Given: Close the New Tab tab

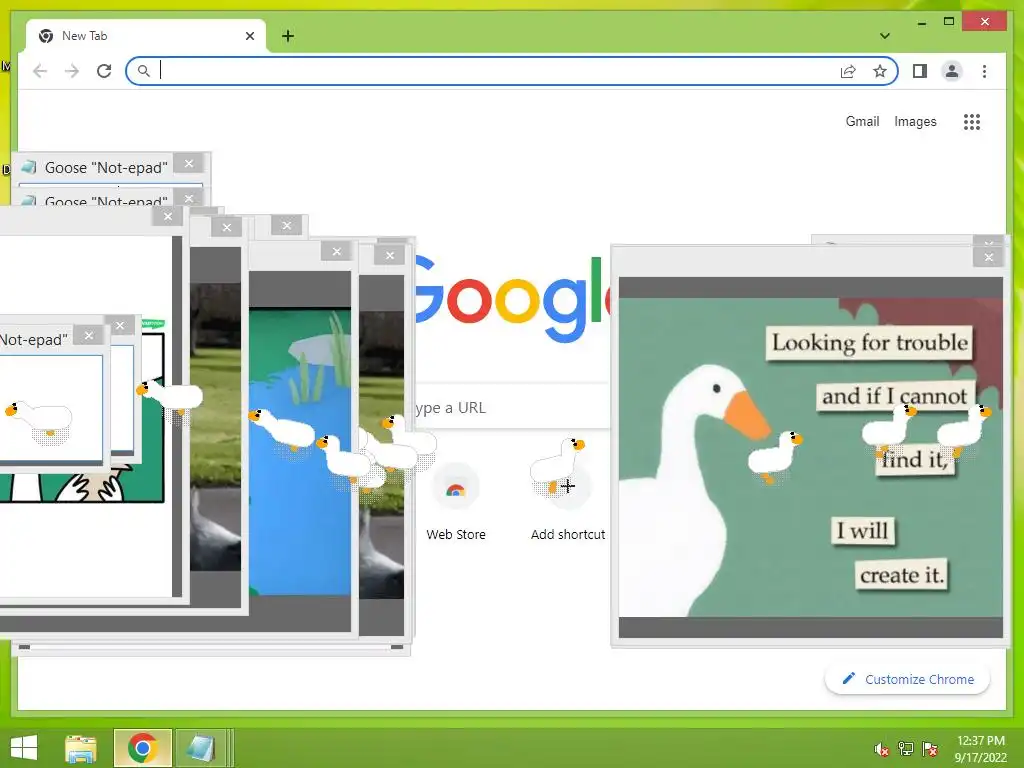Looking at the screenshot, I should pos(249,36).
